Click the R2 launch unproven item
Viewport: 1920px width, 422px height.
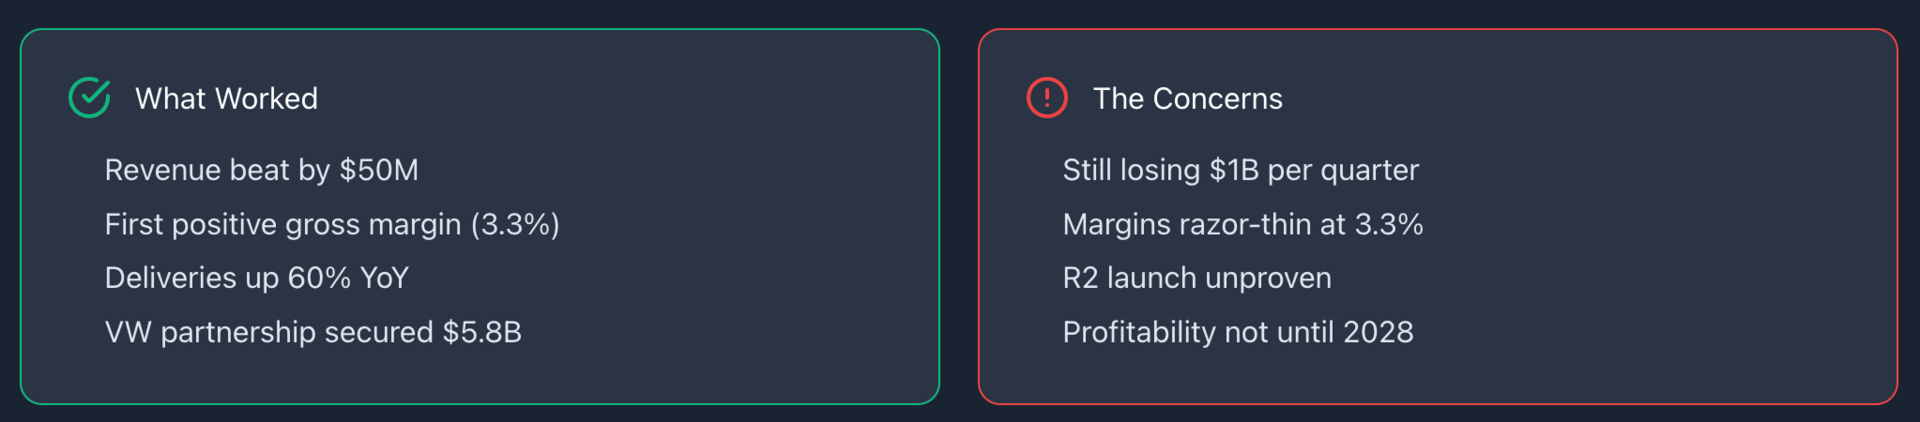[x=1197, y=278]
